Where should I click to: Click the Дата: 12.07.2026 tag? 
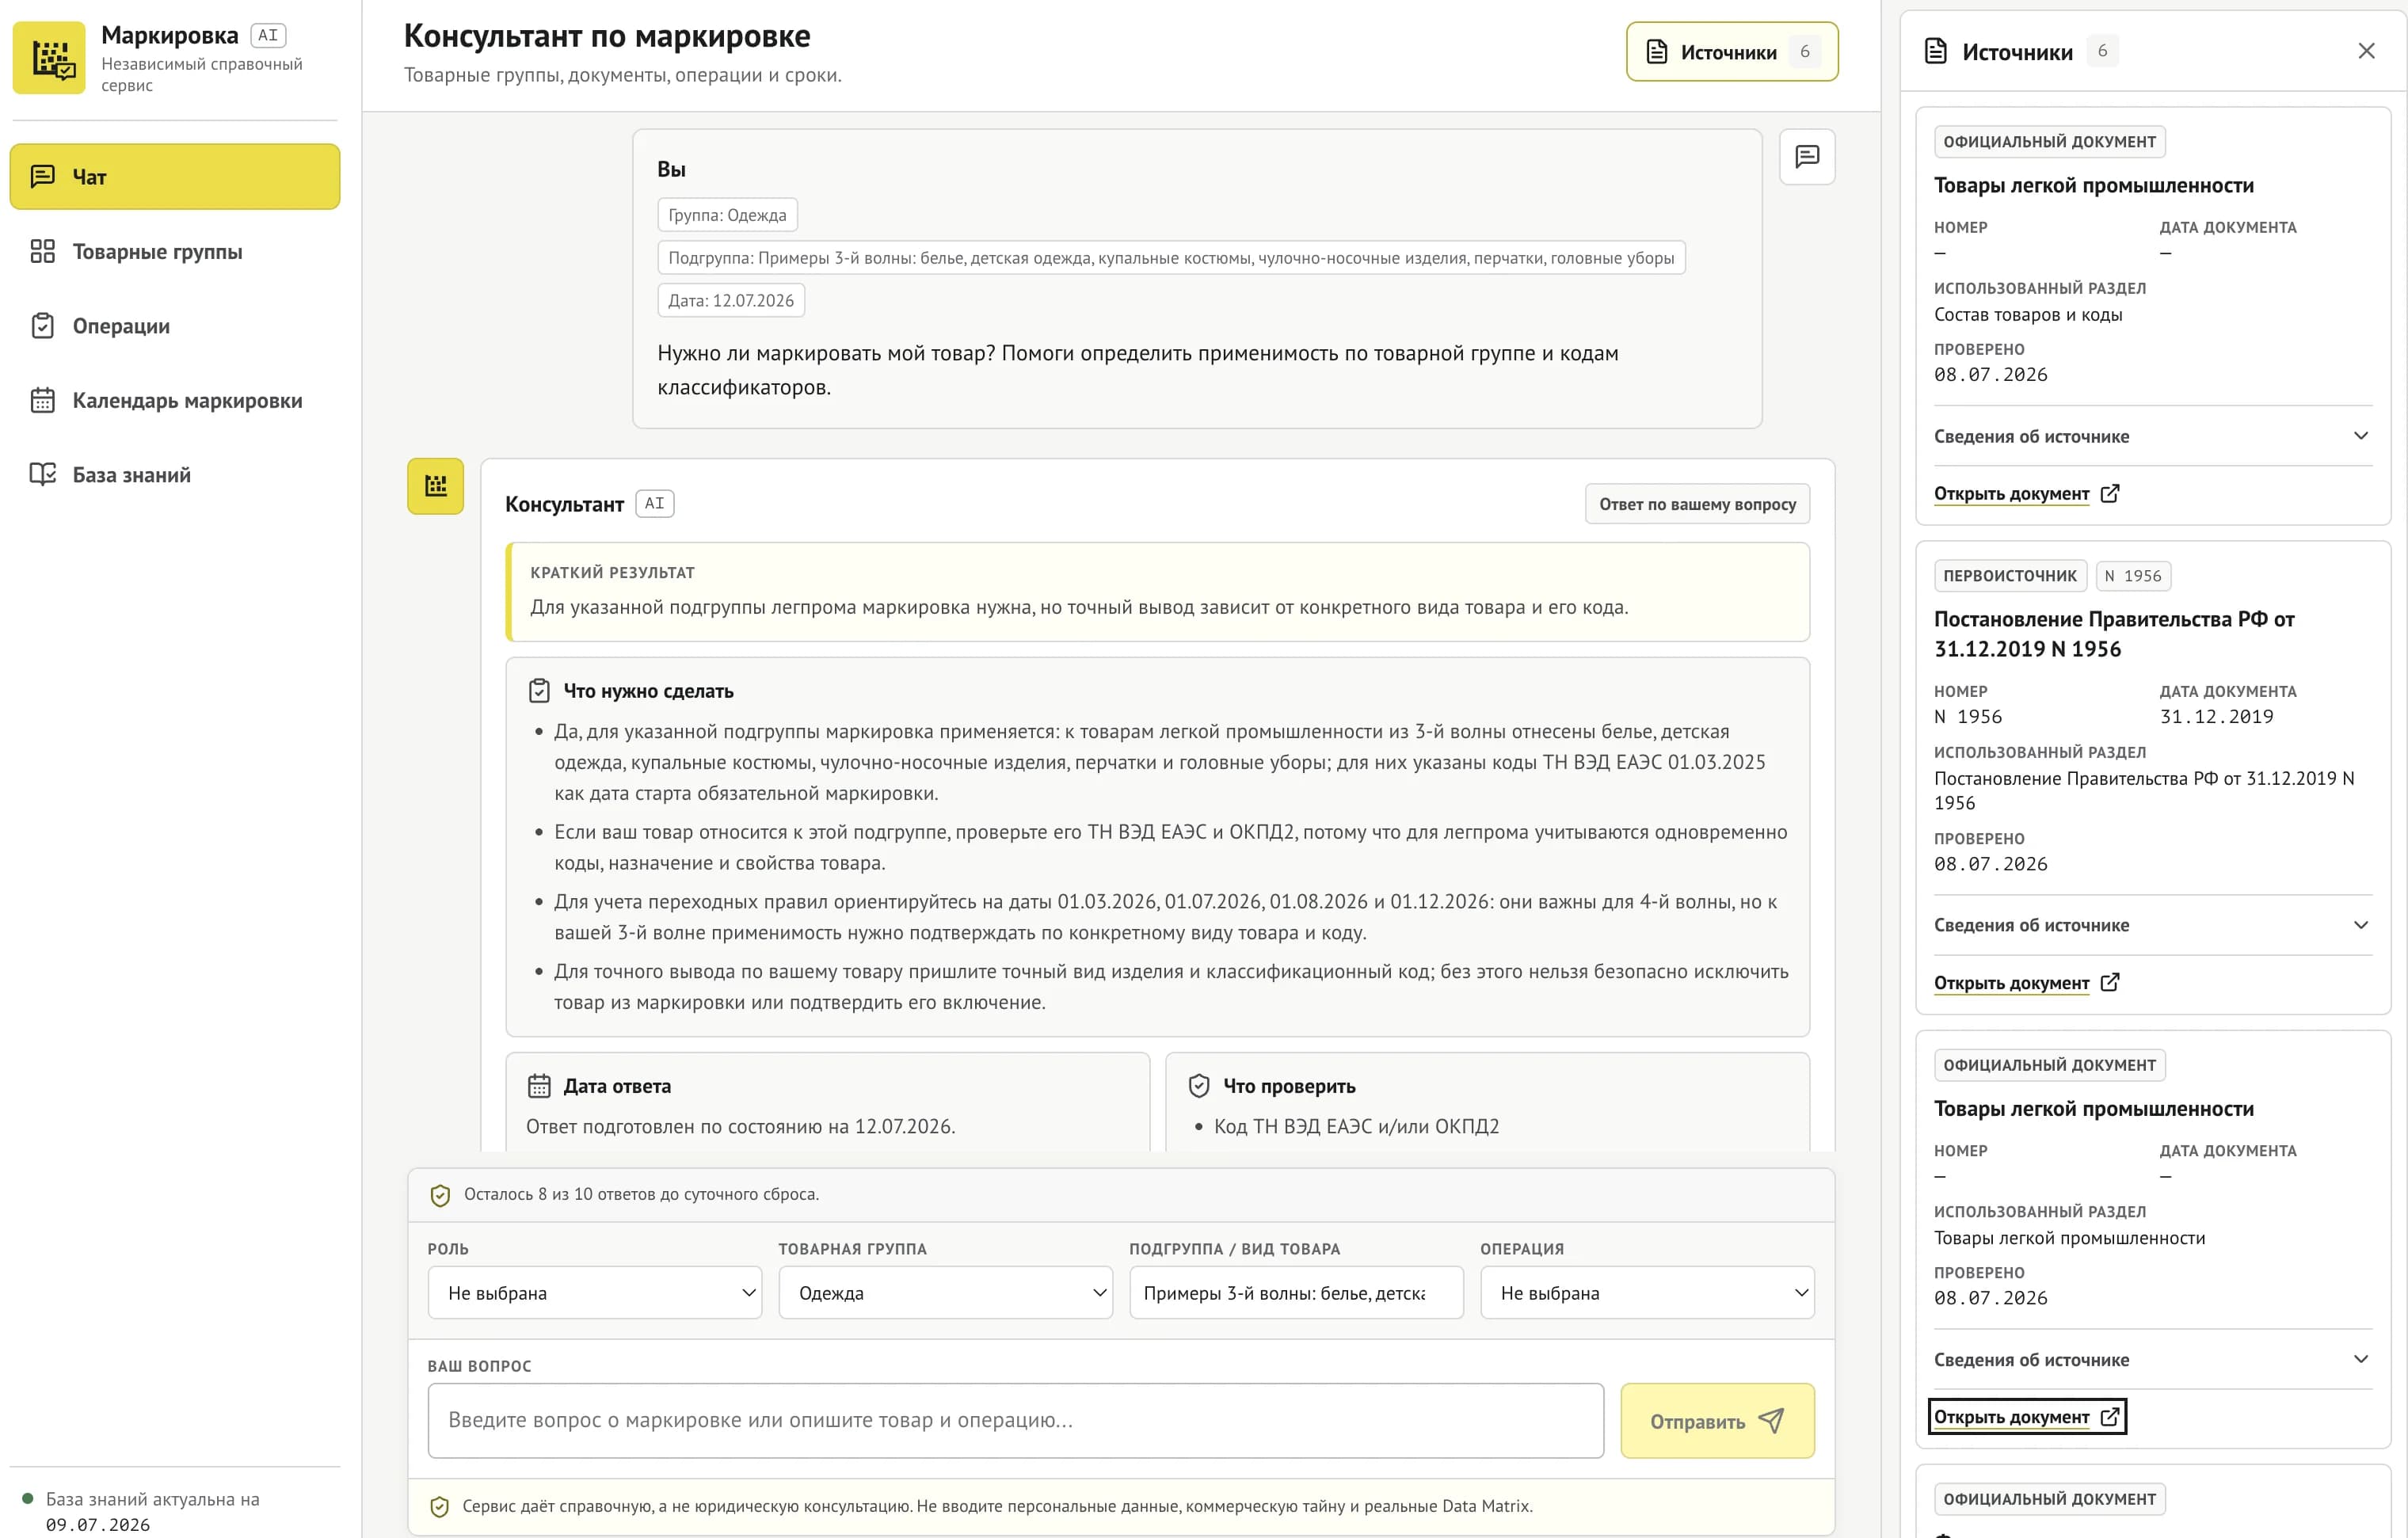tap(731, 301)
